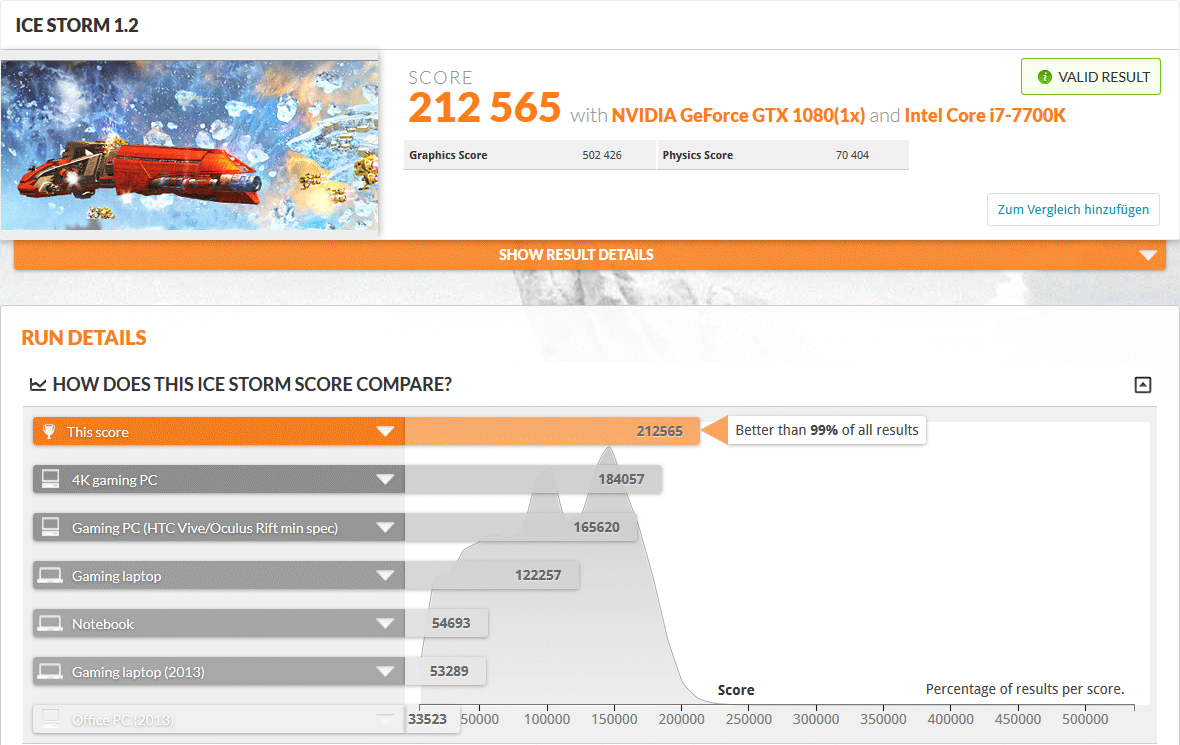
Task: Expand the This score dropdown arrow
Action: tap(385, 432)
